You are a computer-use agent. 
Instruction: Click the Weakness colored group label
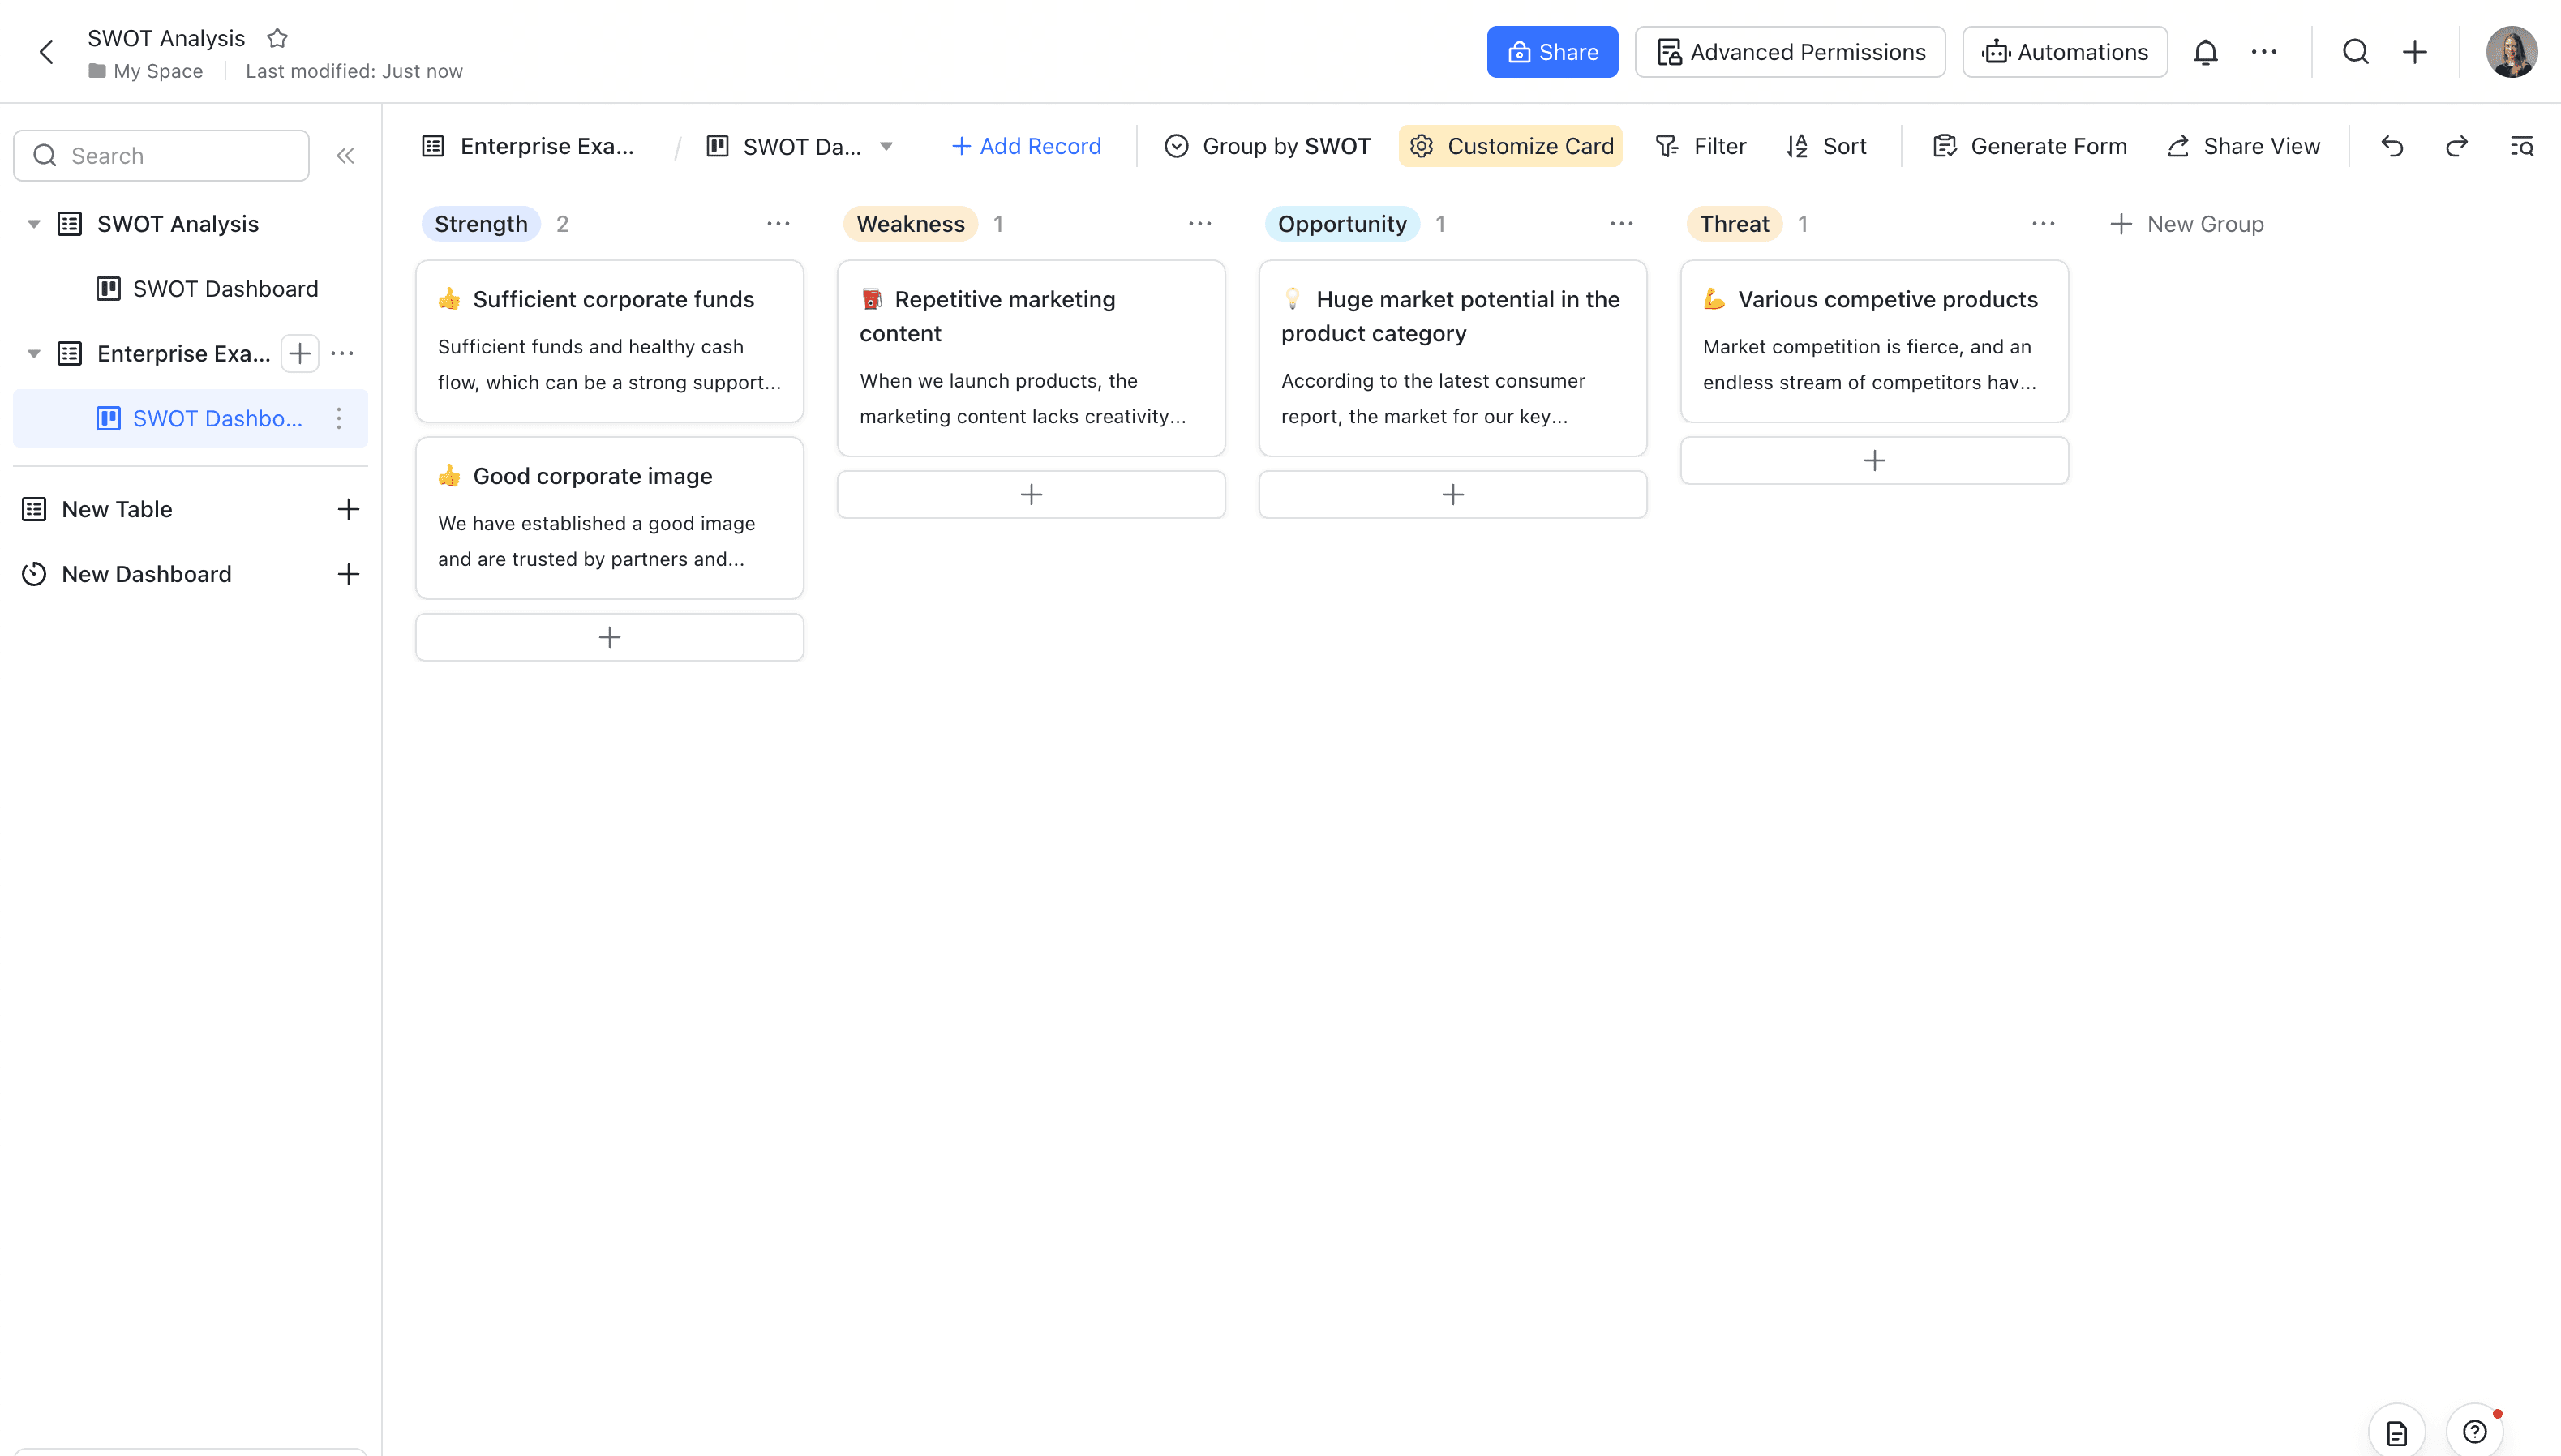[x=910, y=224]
